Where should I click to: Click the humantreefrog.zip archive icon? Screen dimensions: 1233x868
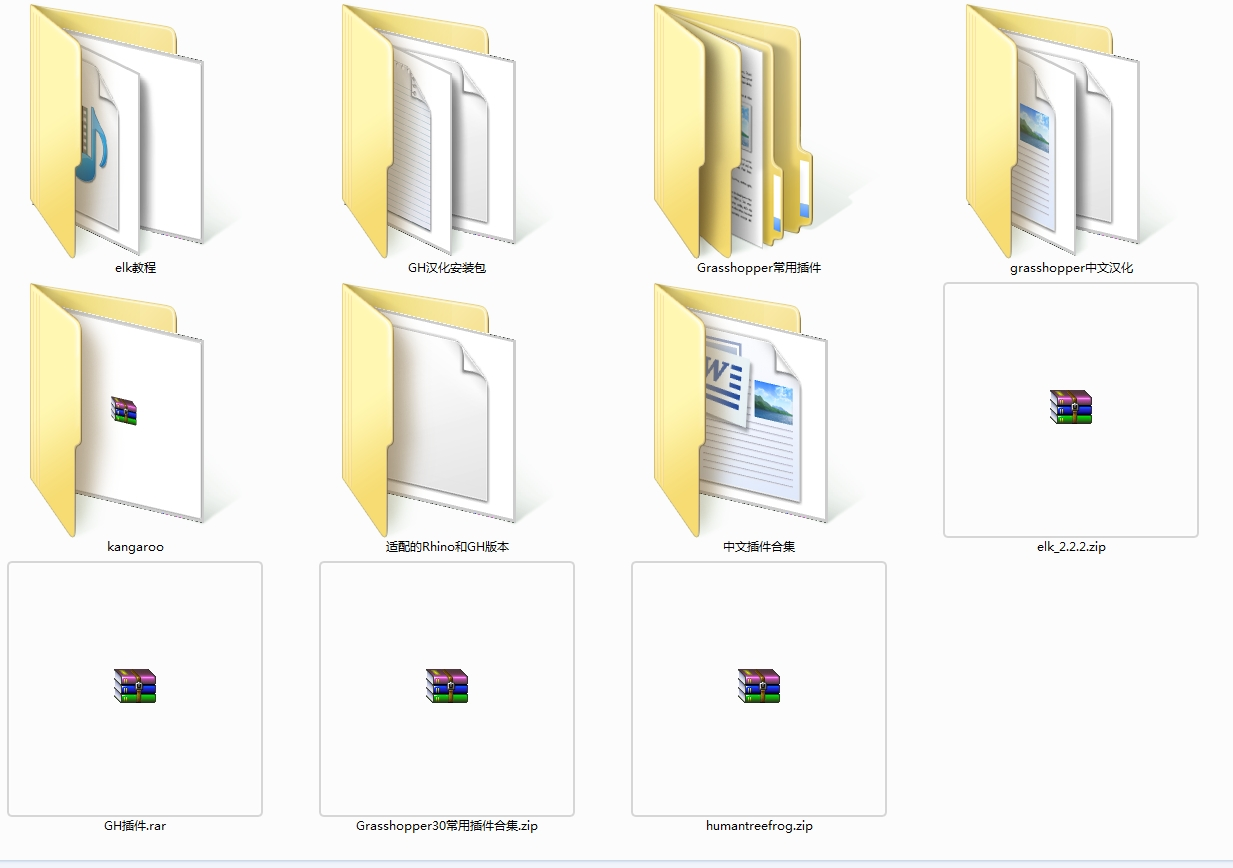coord(759,687)
